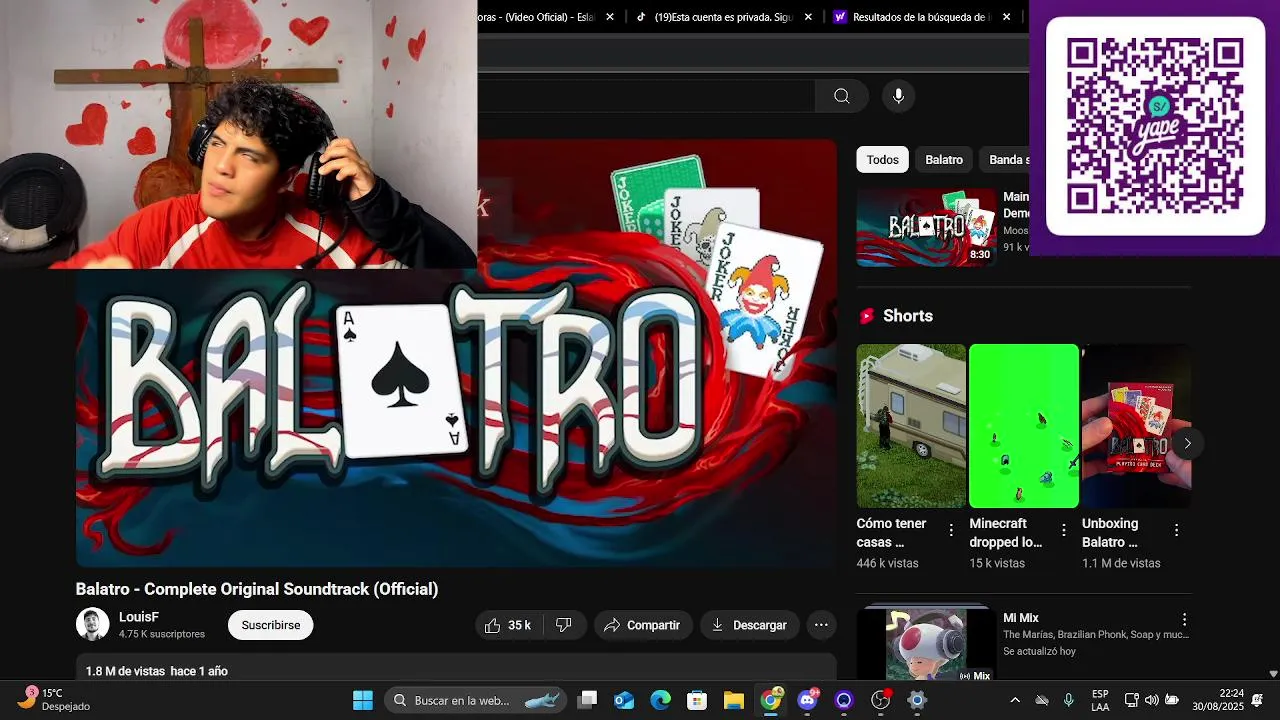This screenshot has height=720, width=1280.
Task: Open the gear Settings app in taskbar
Action: (917, 700)
